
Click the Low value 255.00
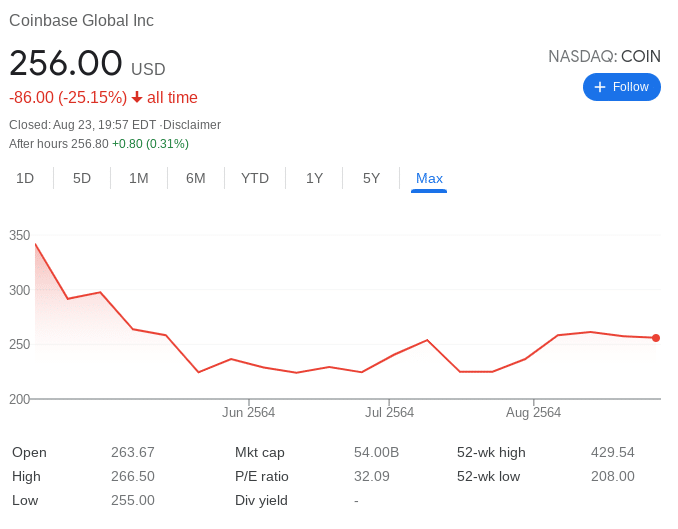[x=133, y=500]
